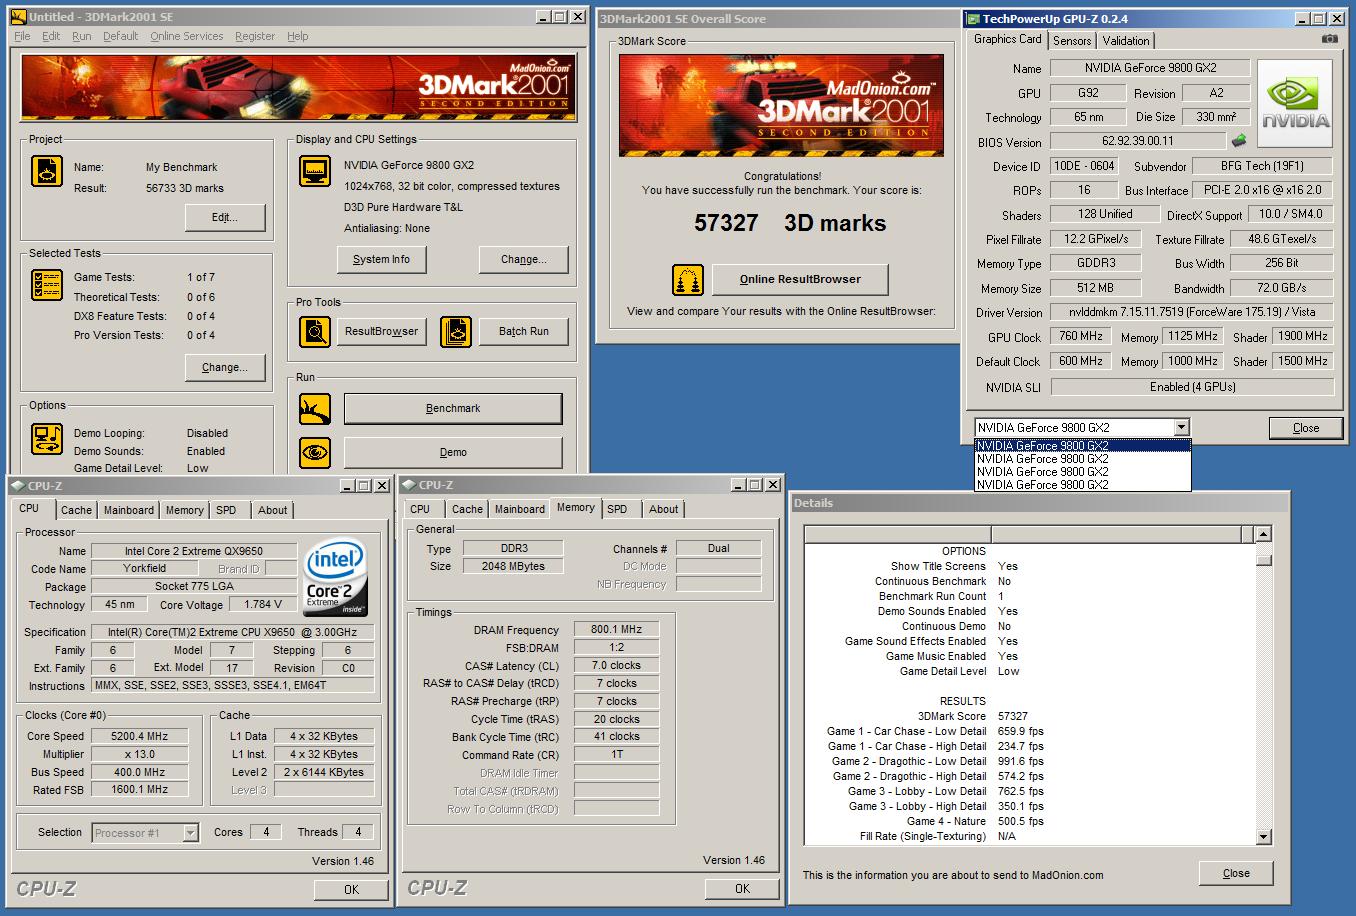This screenshot has width=1356, height=916.
Task: Click the ResultBrowser button
Action: (382, 331)
